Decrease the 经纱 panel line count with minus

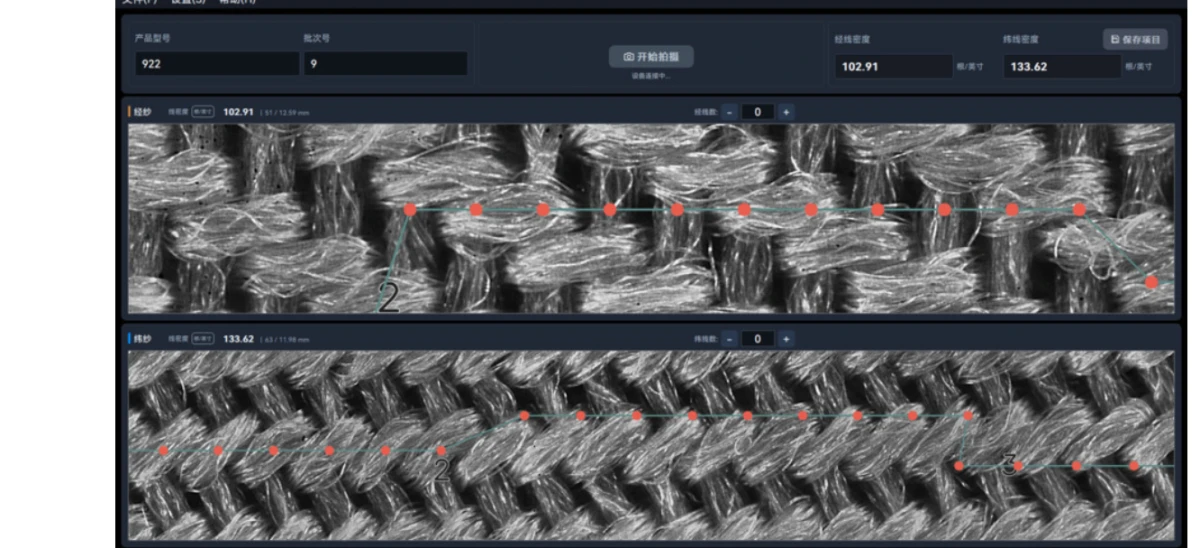tap(730, 112)
